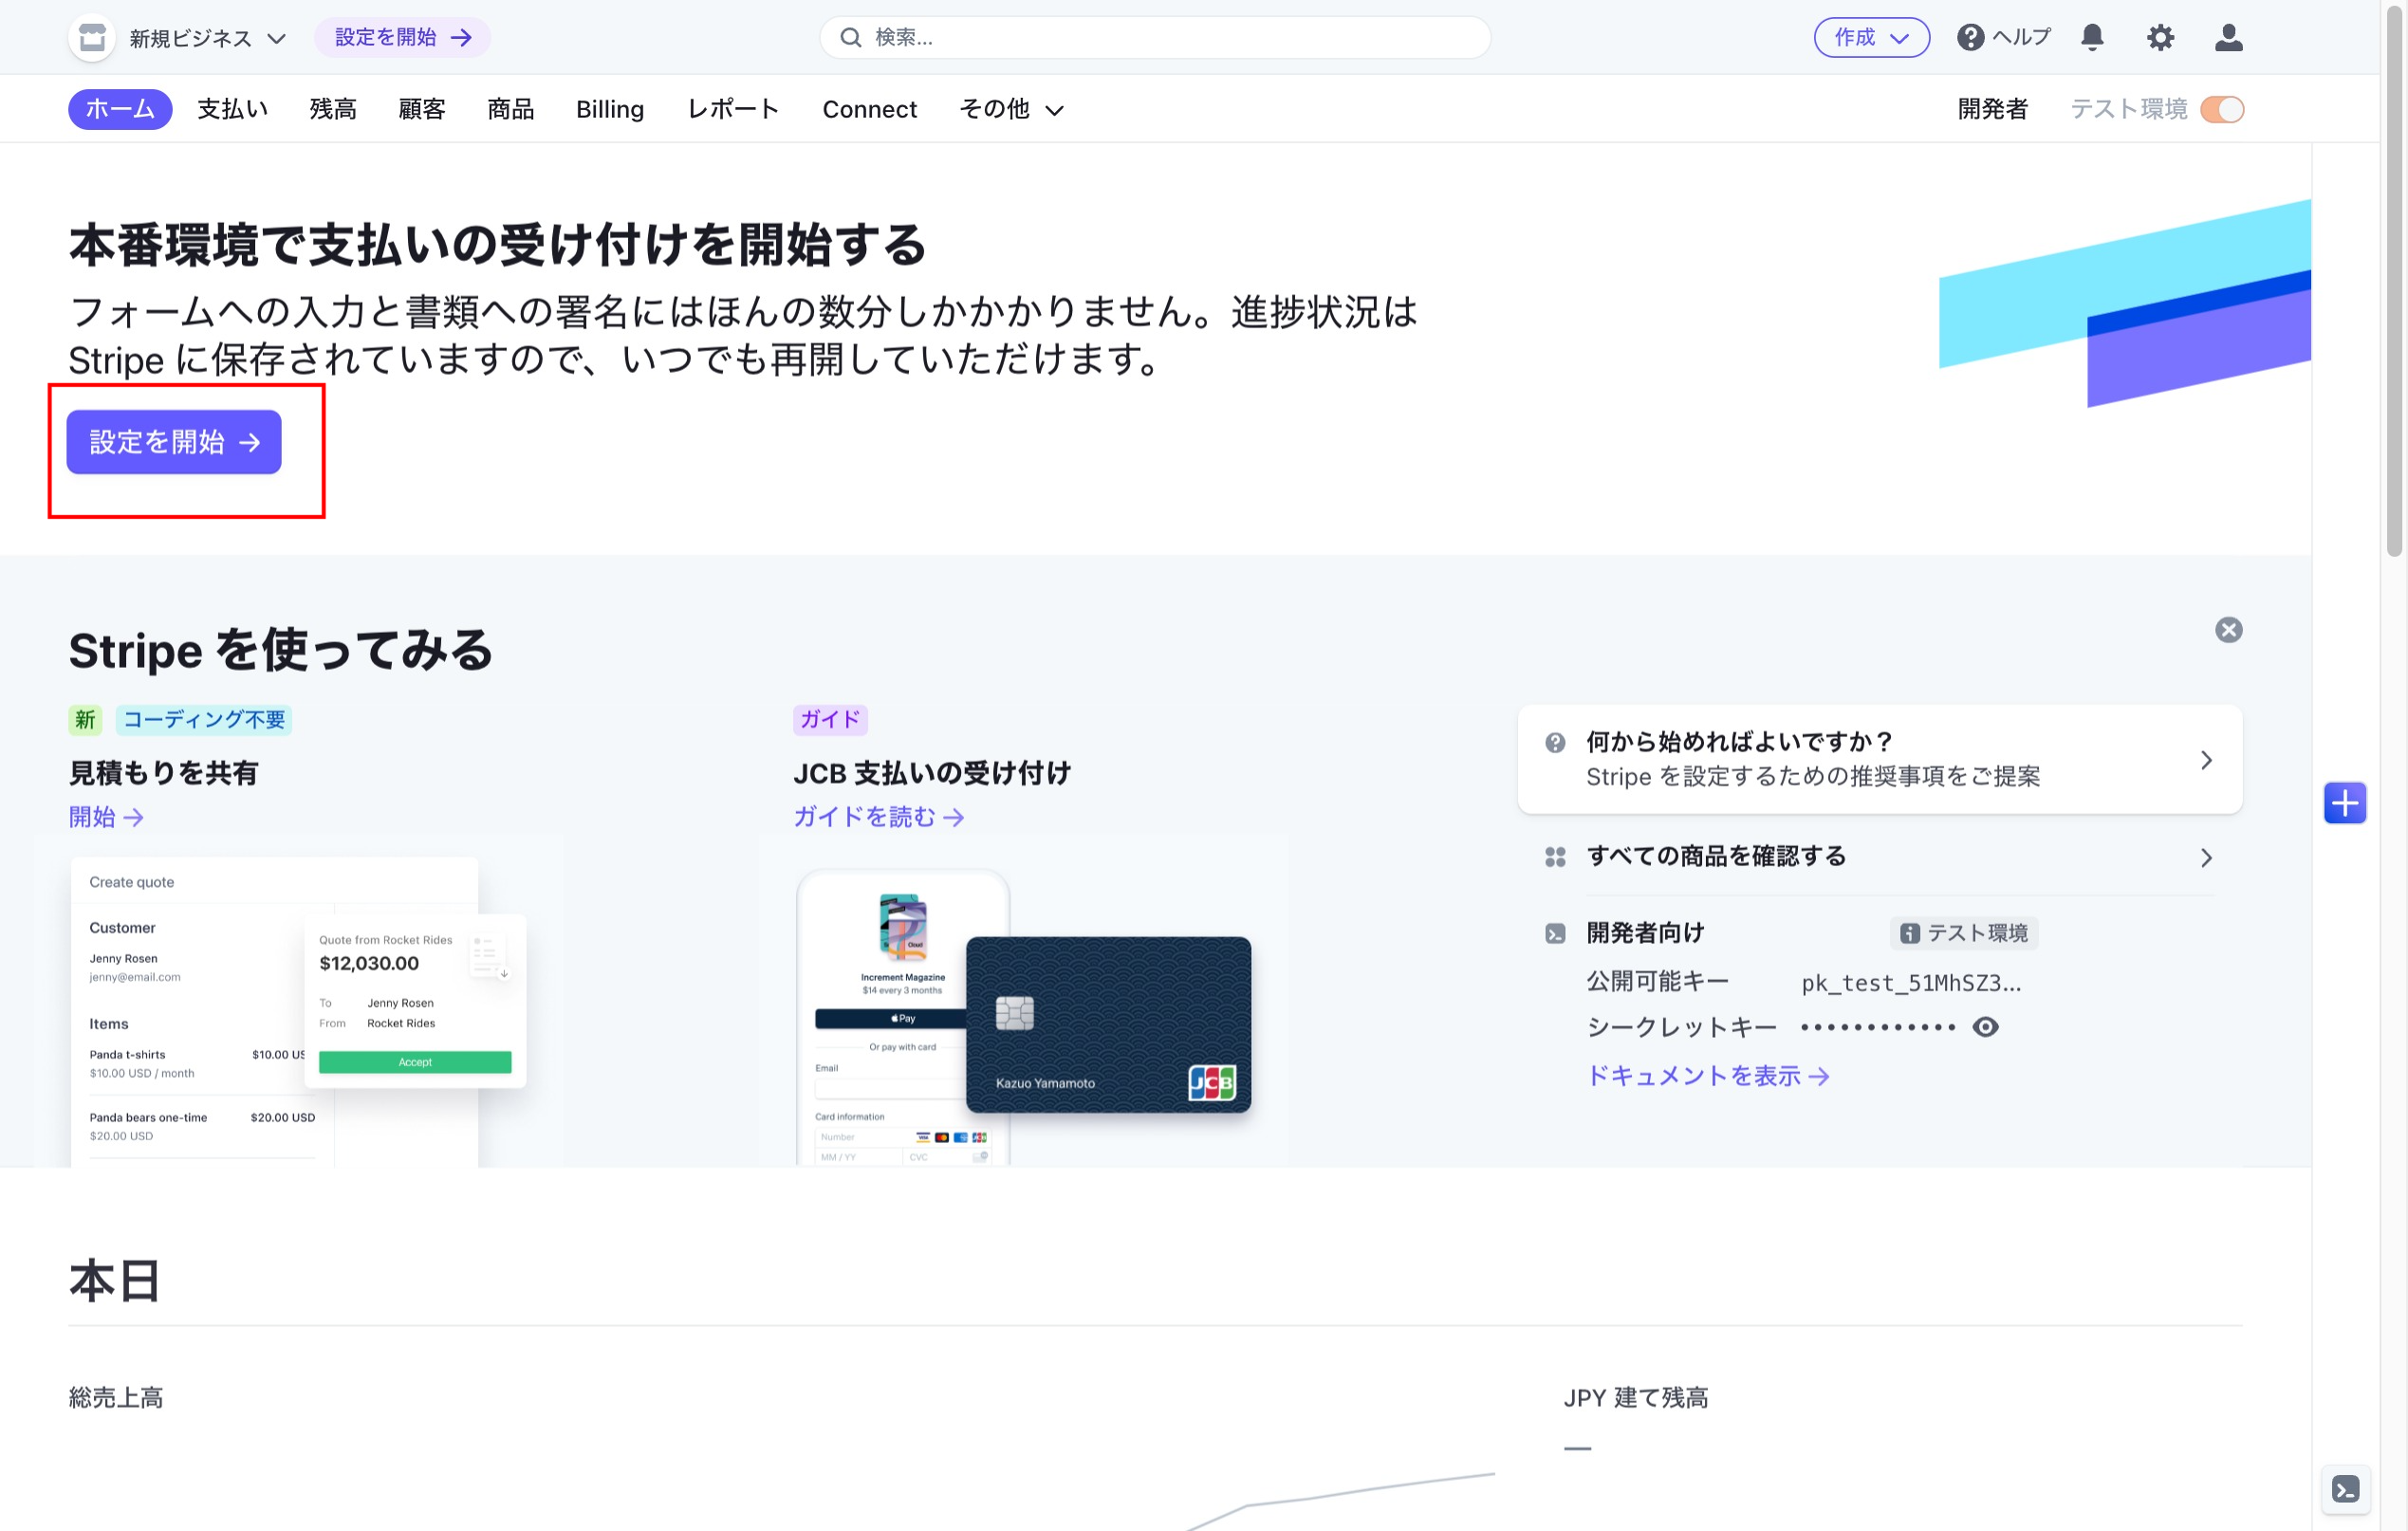Click the new business store avatar icon
This screenshot has width=2408, height=1531.
pyautogui.click(x=92, y=38)
